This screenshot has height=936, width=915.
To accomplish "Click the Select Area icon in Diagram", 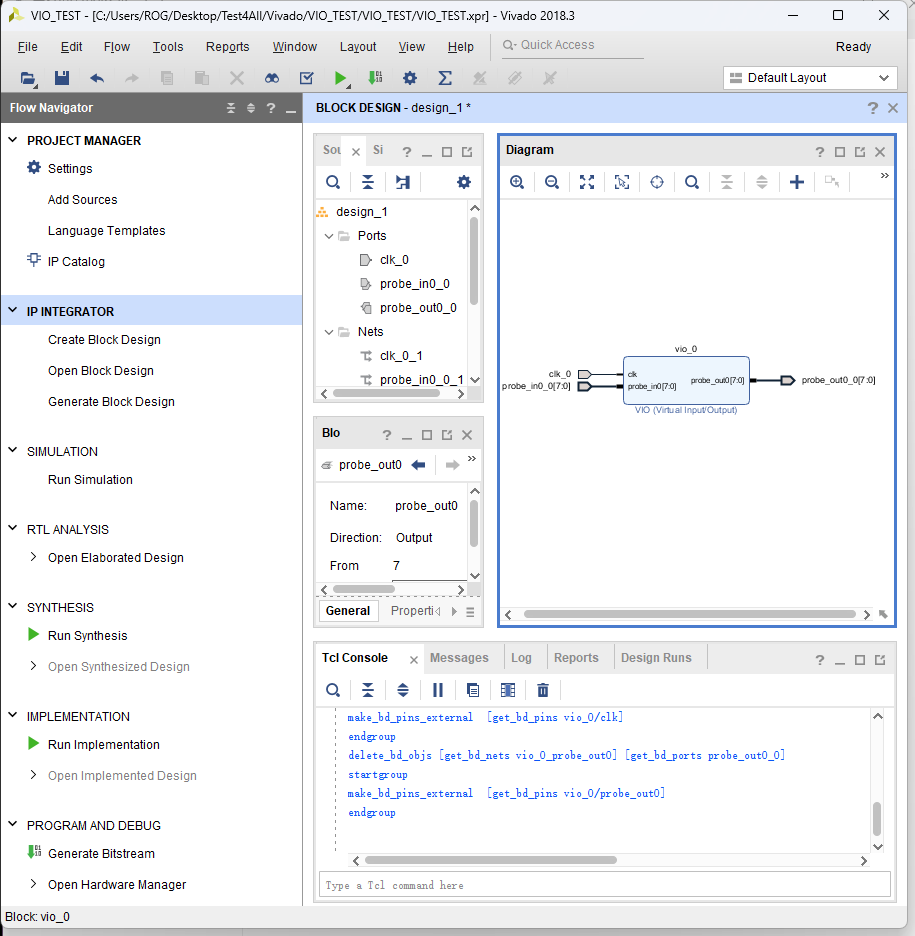I will [x=622, y=182].
